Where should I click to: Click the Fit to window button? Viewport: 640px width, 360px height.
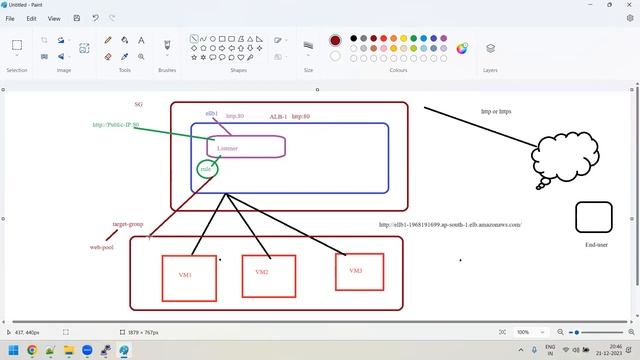[x=502, y=332]
